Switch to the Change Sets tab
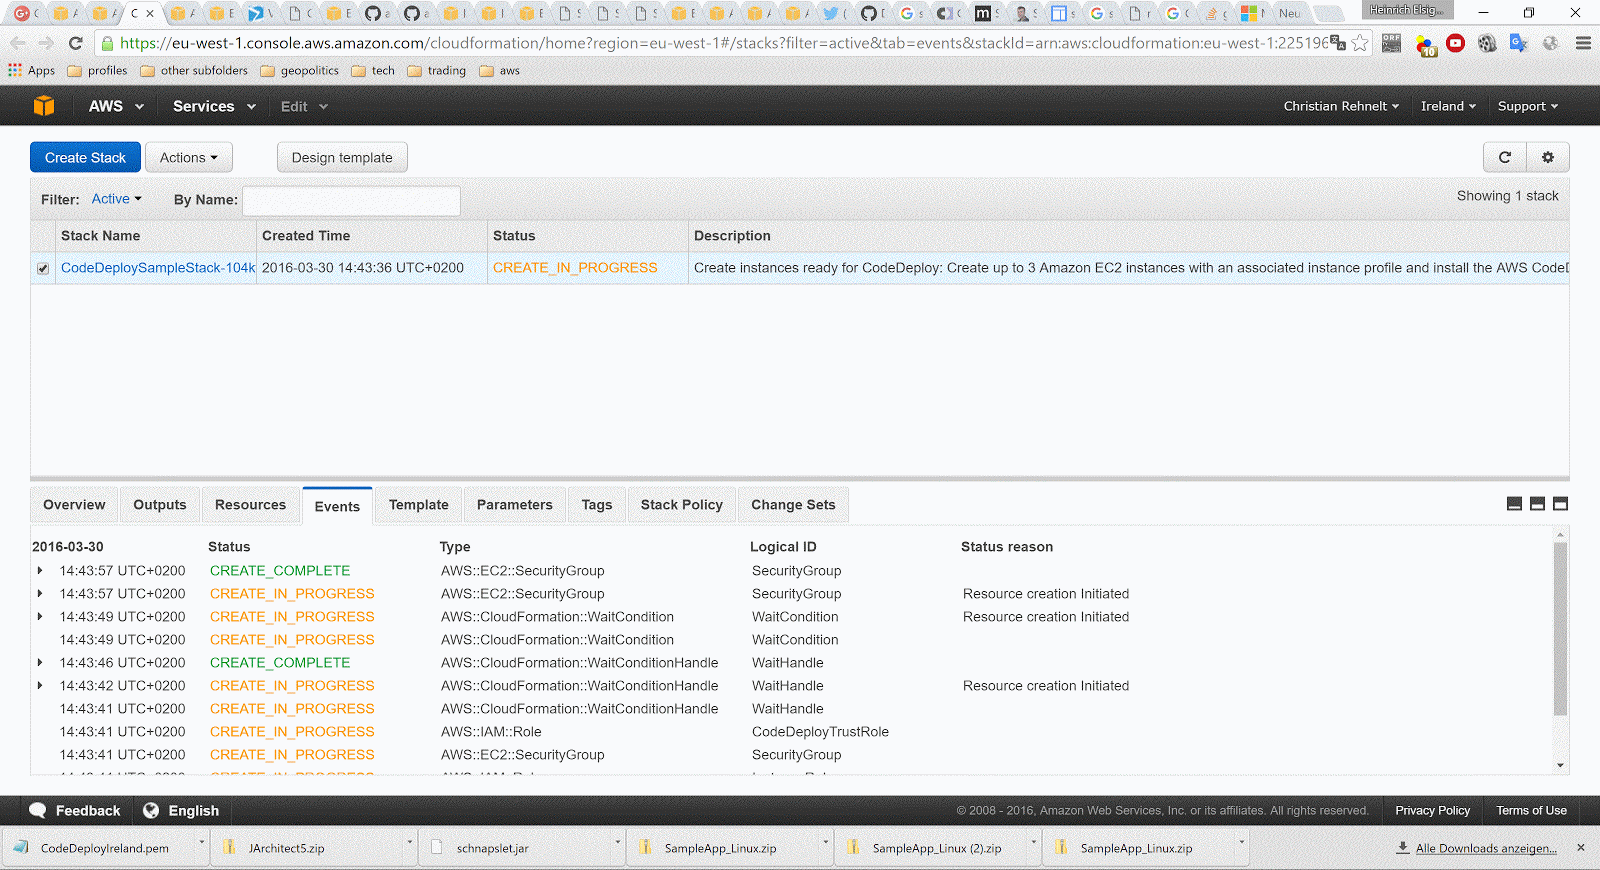 (x=793, y=505)
